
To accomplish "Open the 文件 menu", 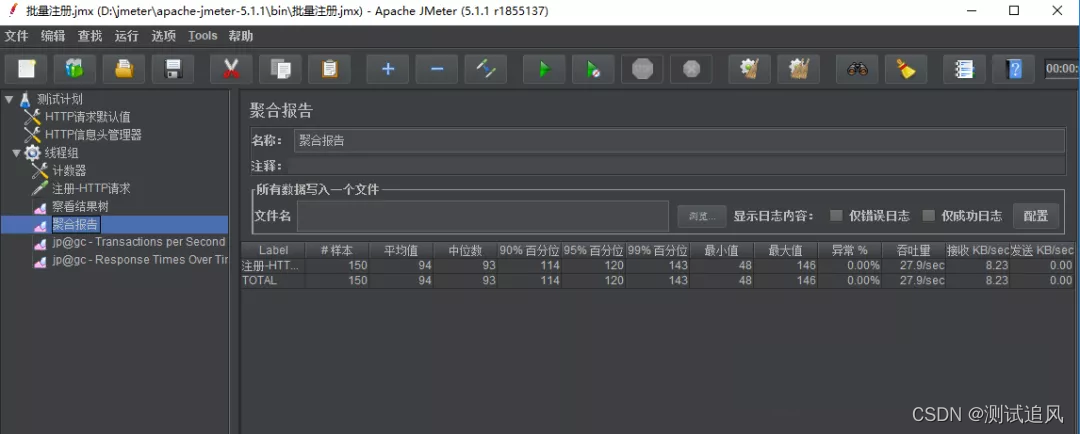I will click(x=17, y=36).
